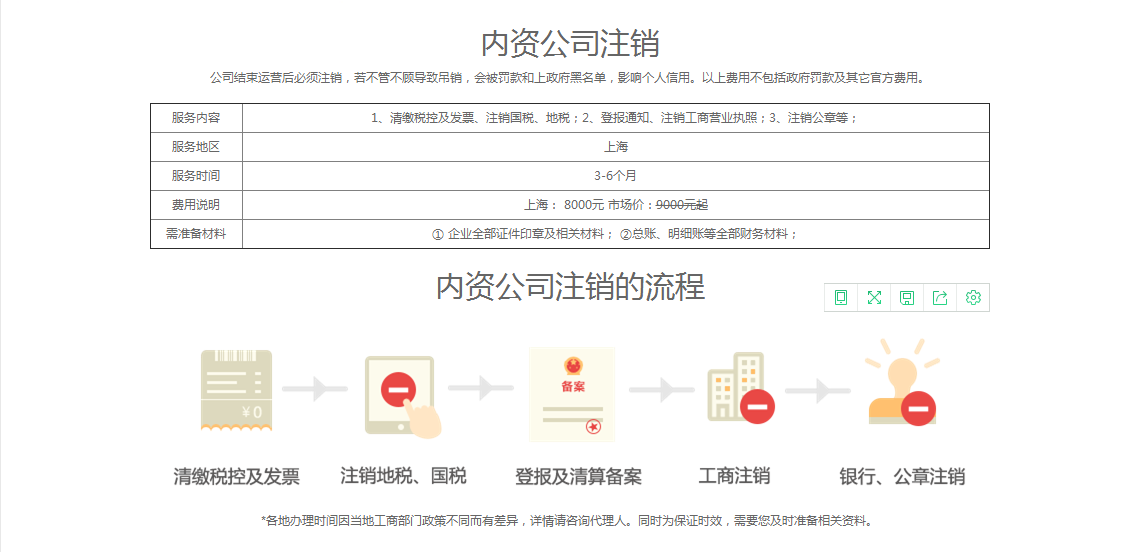Click the fullscreen expand arrows icon
Viewport: 1135px width, 552px height.
(874, 297)
